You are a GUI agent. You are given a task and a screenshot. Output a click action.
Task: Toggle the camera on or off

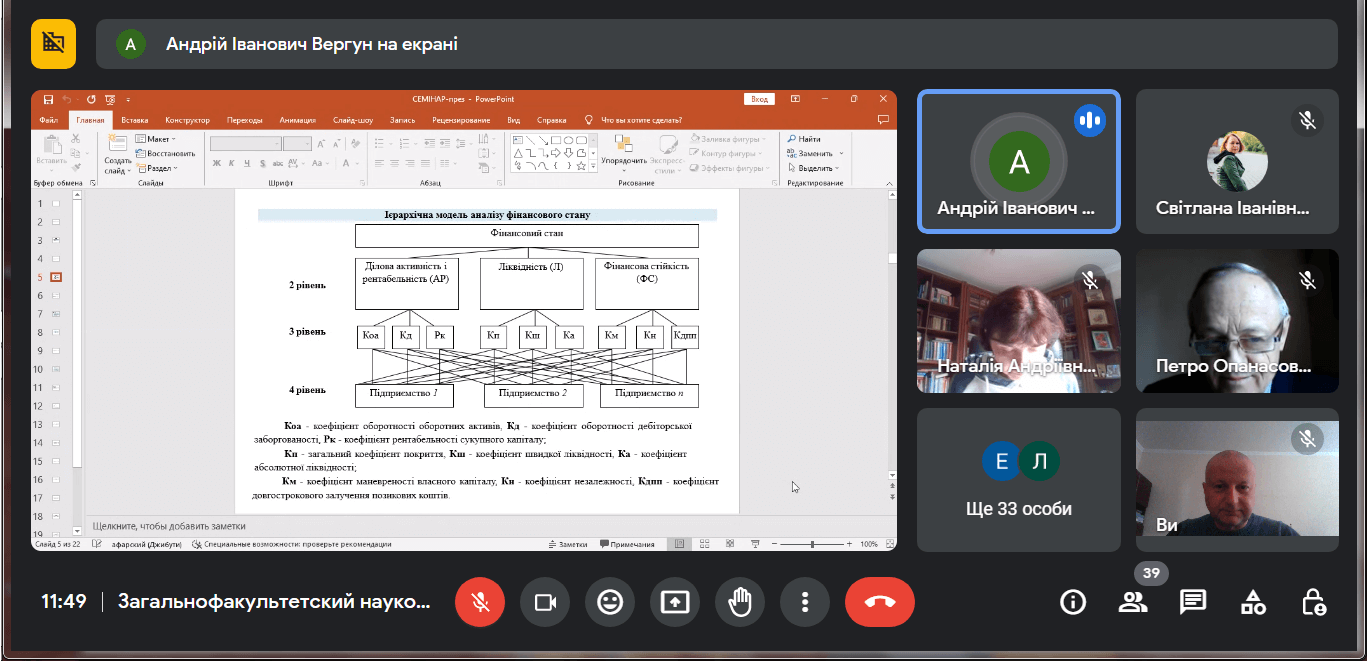pyautogui.click(x=545, y=602)
